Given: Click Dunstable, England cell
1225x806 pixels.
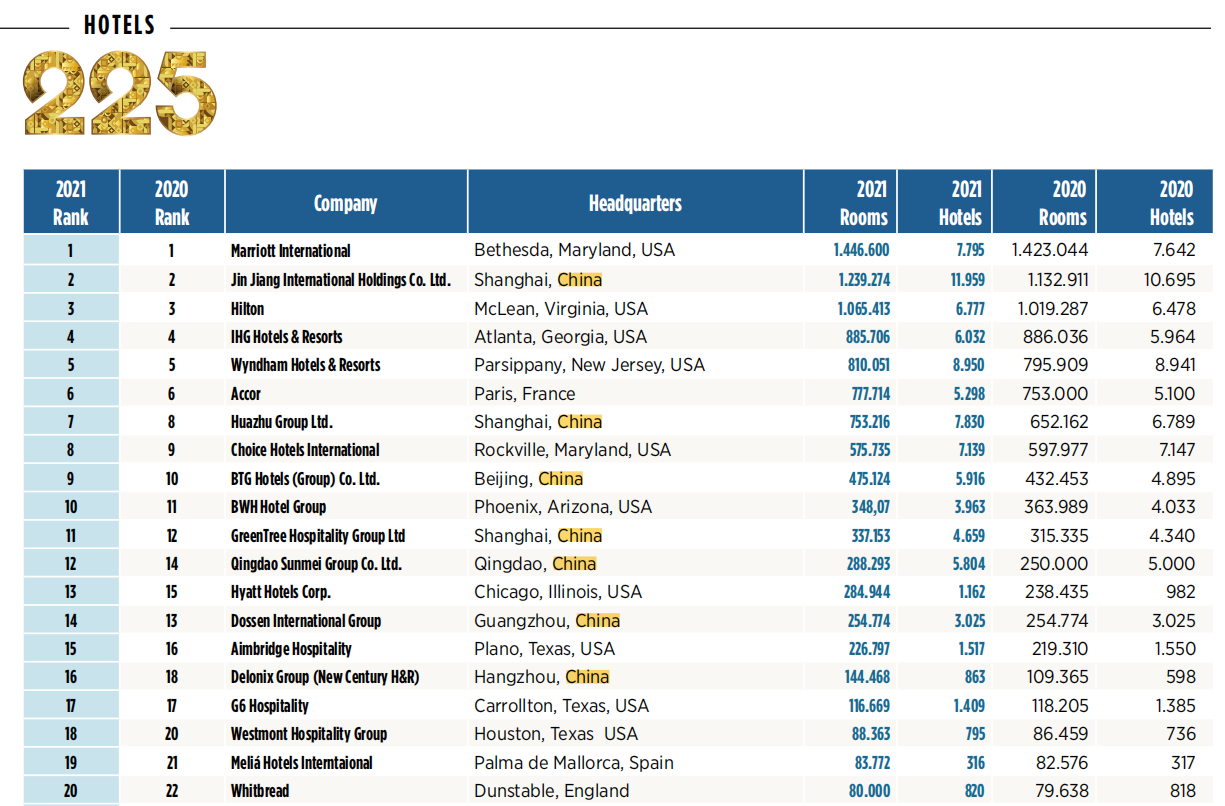Looking at the screenshot, I should pyautogui.click(x=552, y=791).
